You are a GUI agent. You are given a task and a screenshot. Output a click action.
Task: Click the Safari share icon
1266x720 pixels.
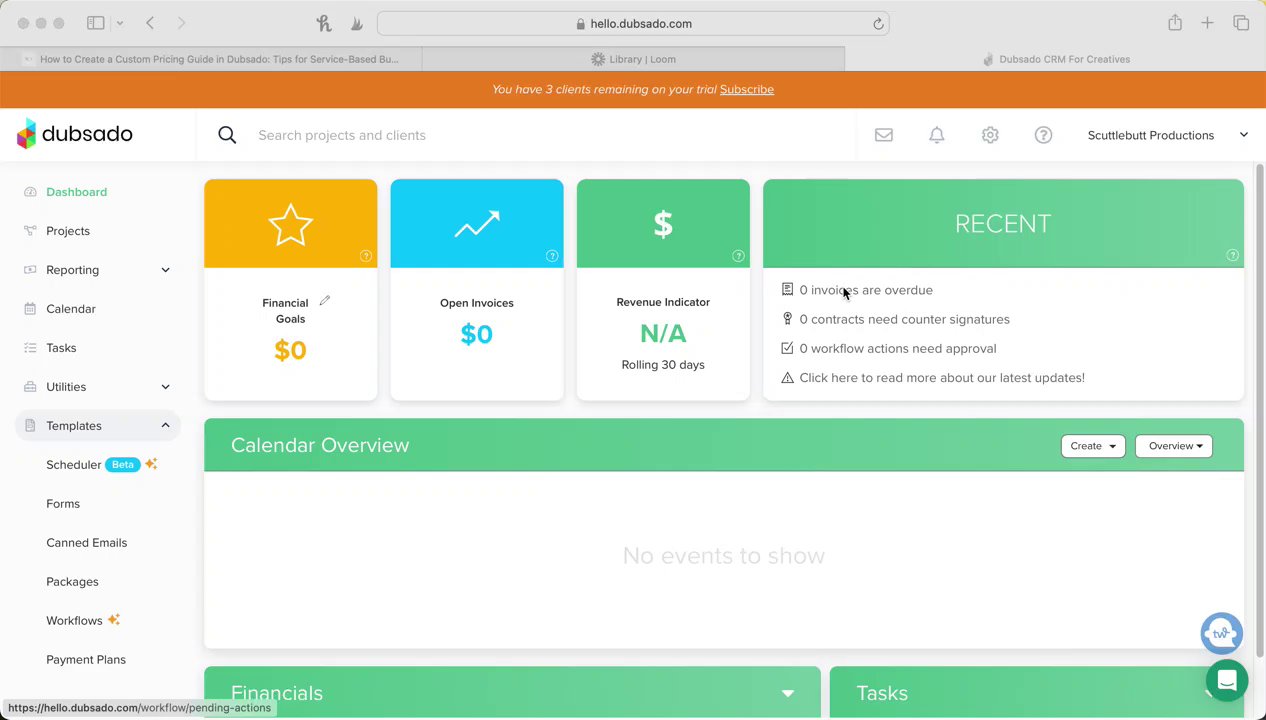click(x=1175, y=22)
